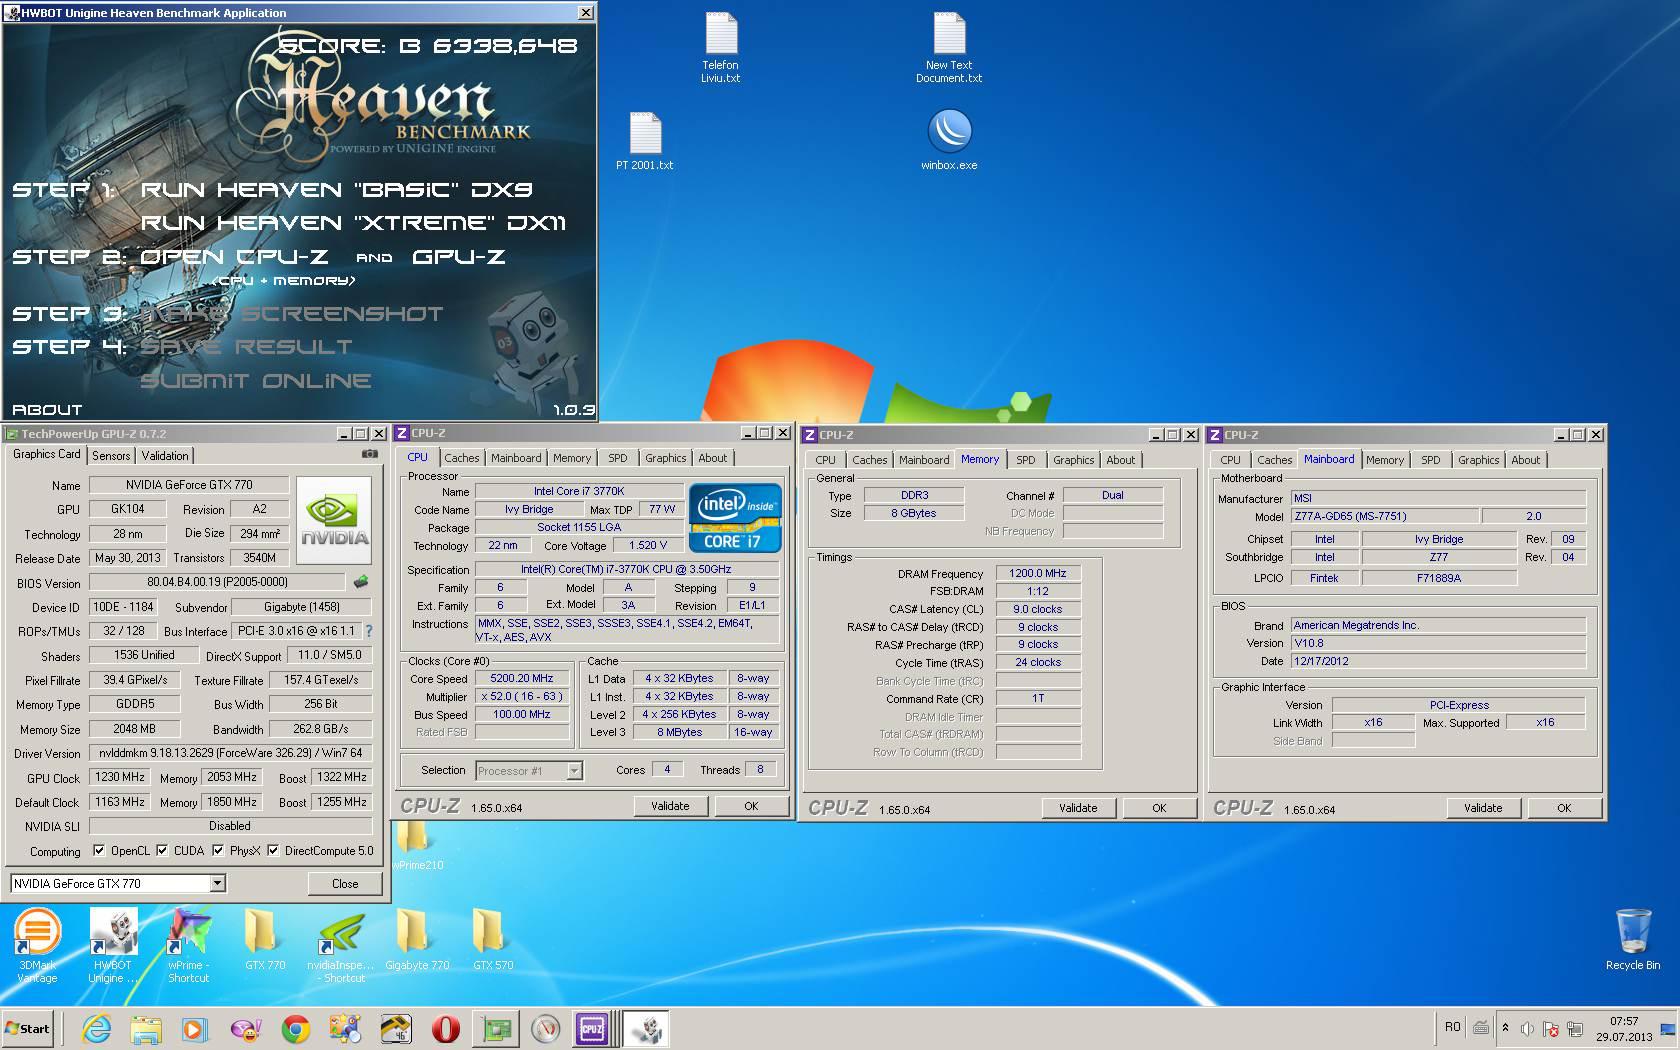Image resolution: width=1680 pixels, height=1050 pixels.
Task: Open the GTX 570 desktop folder
Action: (x=493, y=939)
